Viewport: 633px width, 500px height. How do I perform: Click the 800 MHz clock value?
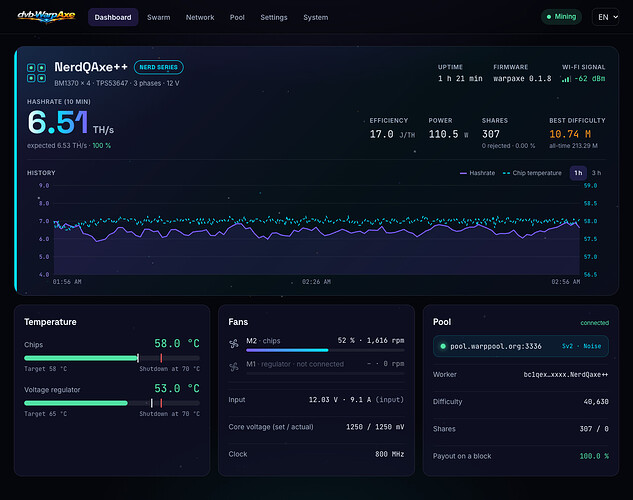[x=390, y=454]
